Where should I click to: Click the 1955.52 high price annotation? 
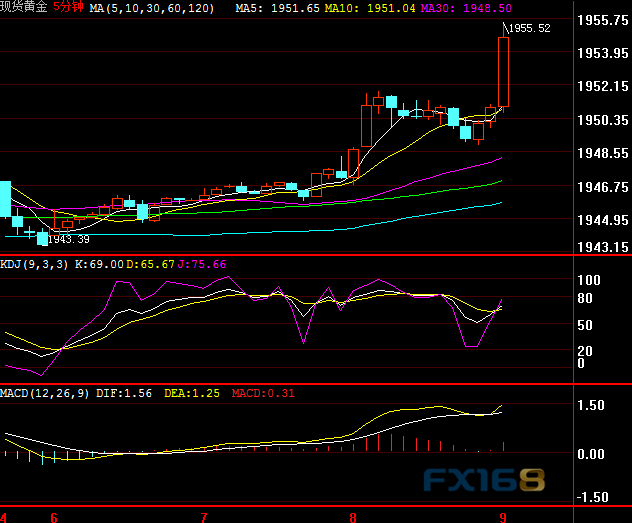tap(530, 28)
